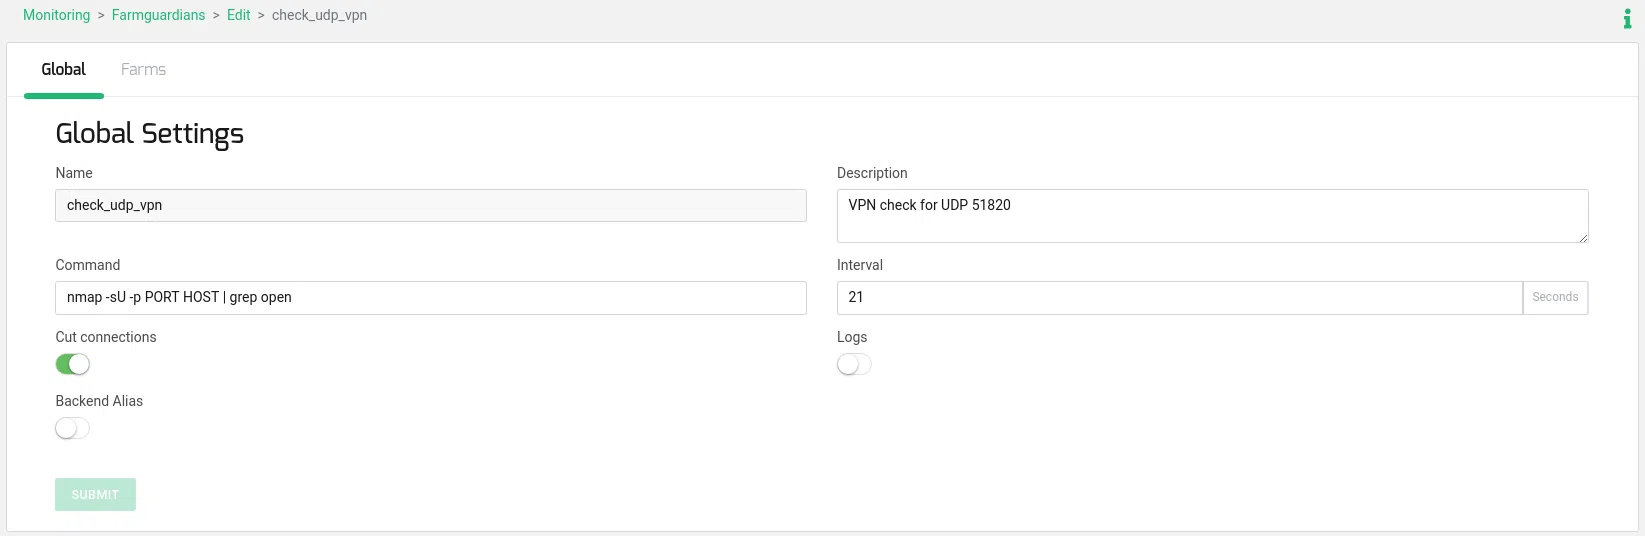Disable the Cut connections toggle
This screenshot has height=536, width=1645.
tap(73, 365)
